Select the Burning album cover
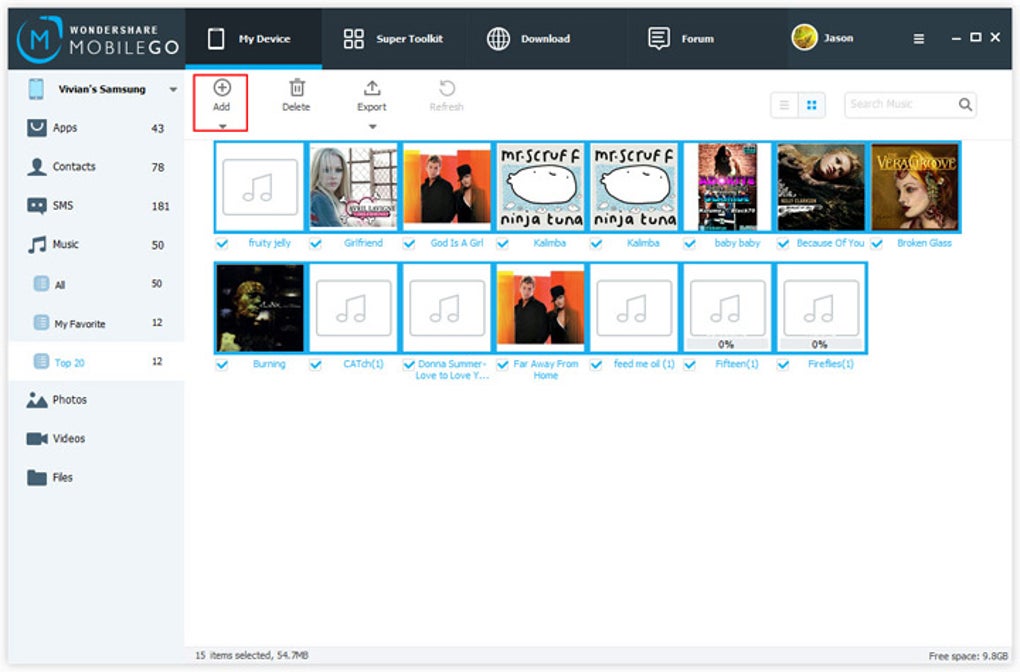Screen dimensions: 1020x672 tap(260, 308)
